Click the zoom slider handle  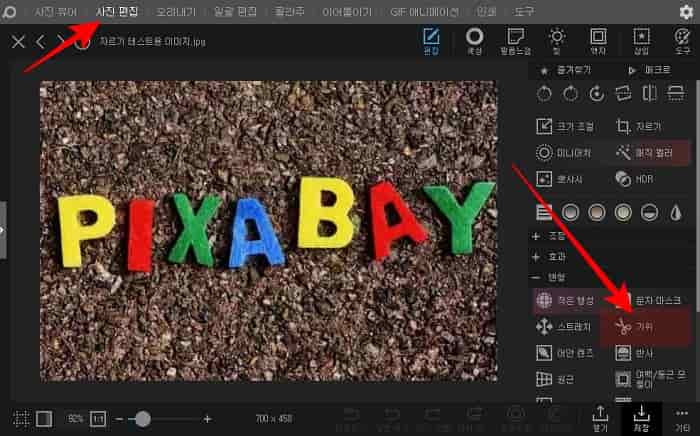[143, 419]
